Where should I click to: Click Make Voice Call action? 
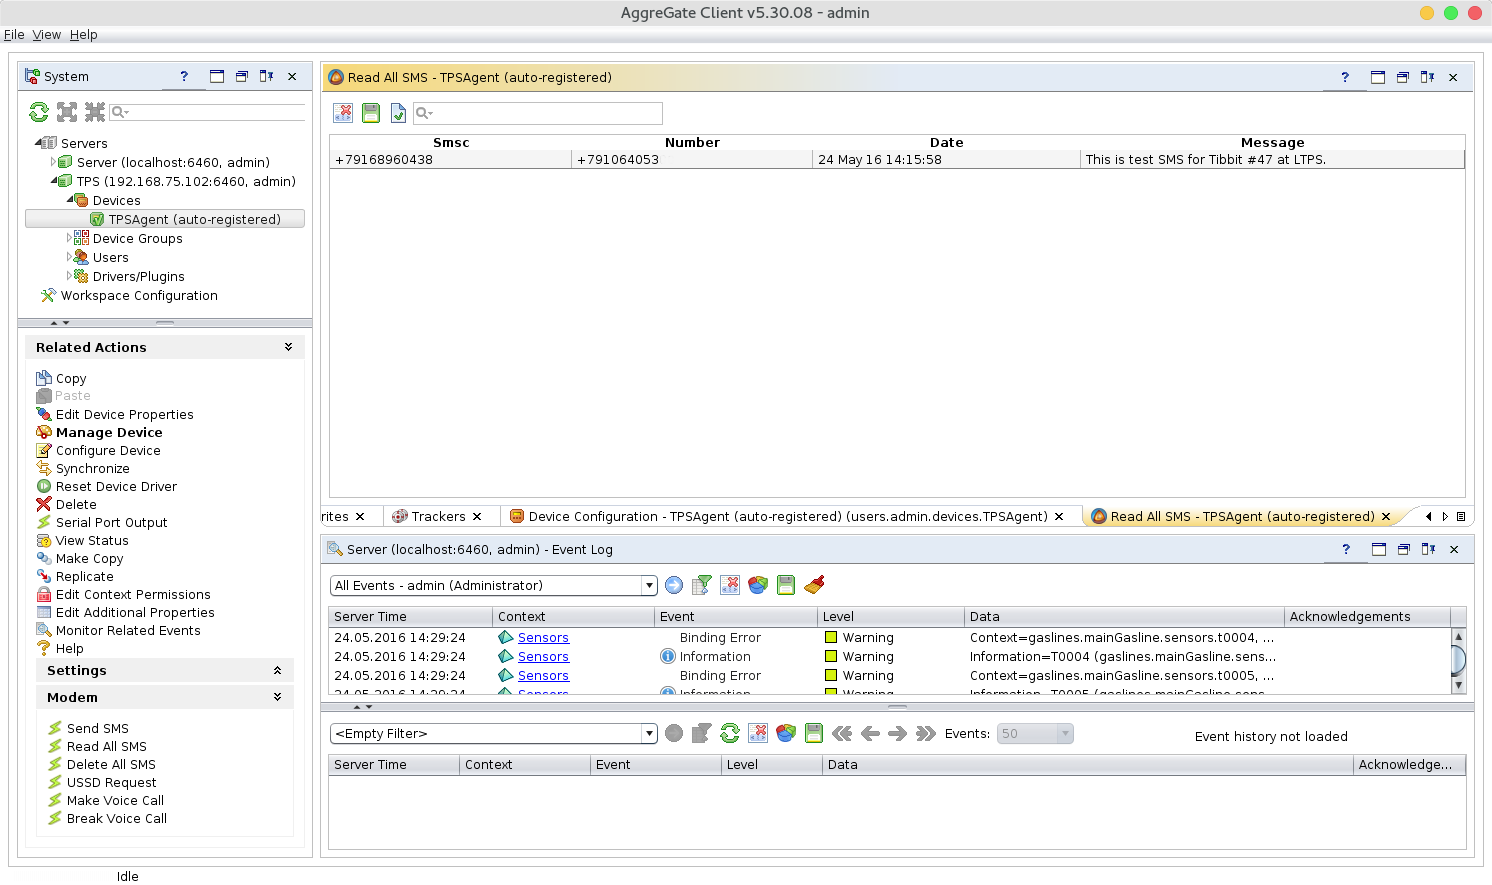point(115,800)
